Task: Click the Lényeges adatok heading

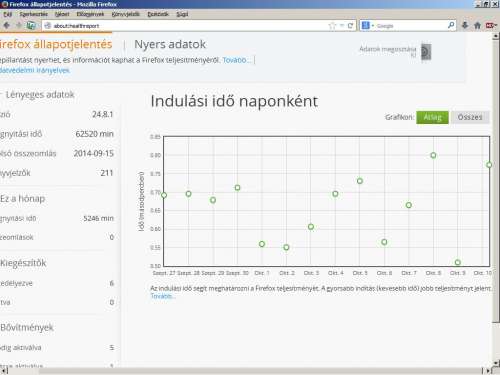Action: [x=40, y=95]
